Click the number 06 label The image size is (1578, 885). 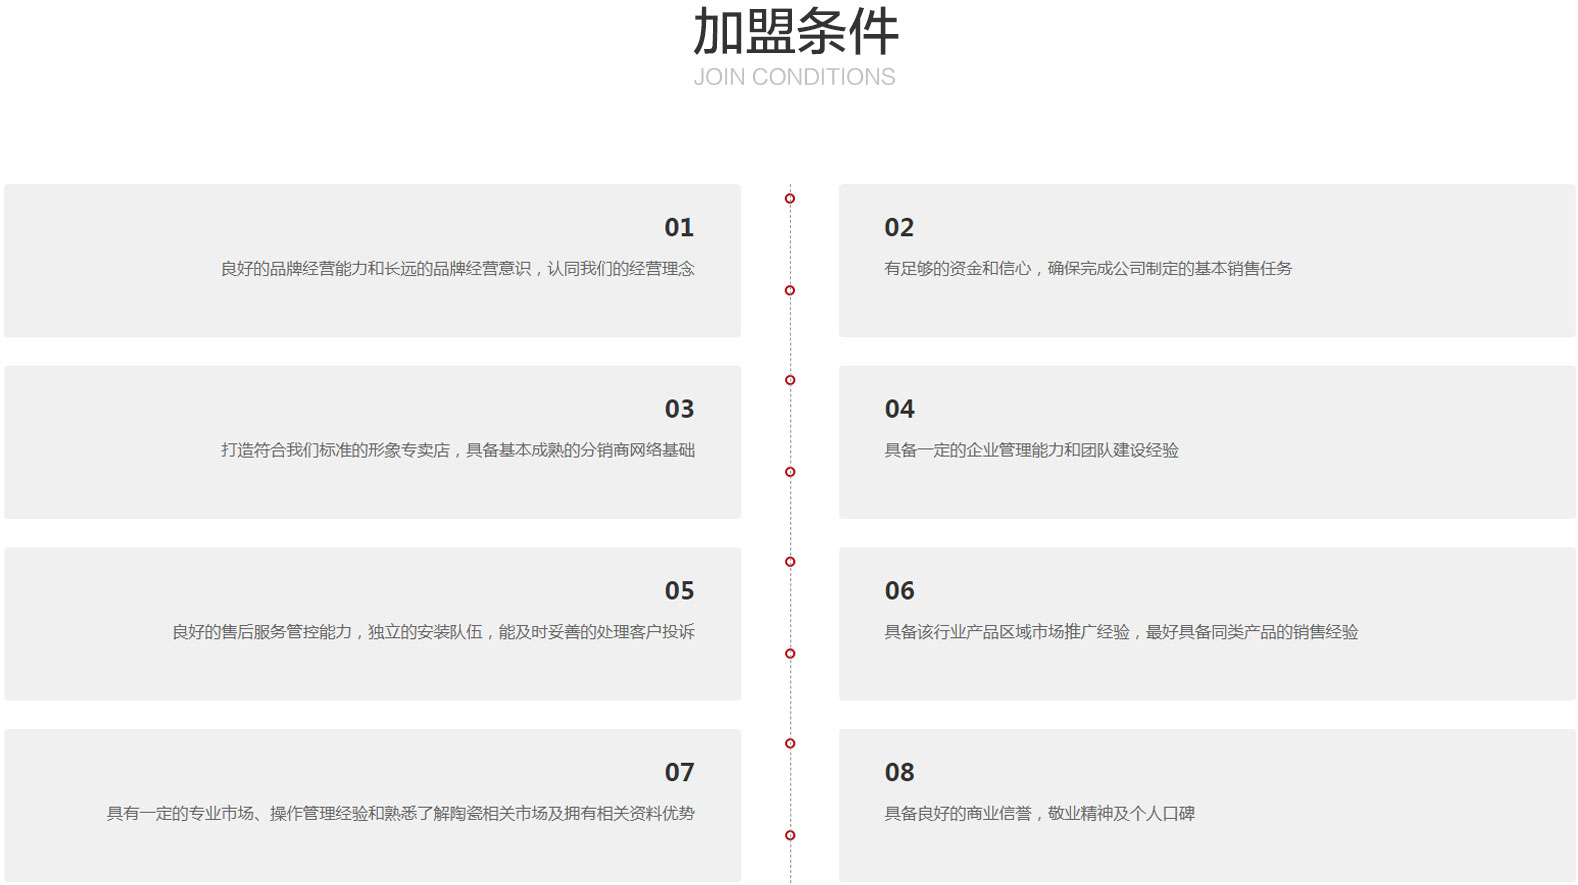(x=899, y=591)
